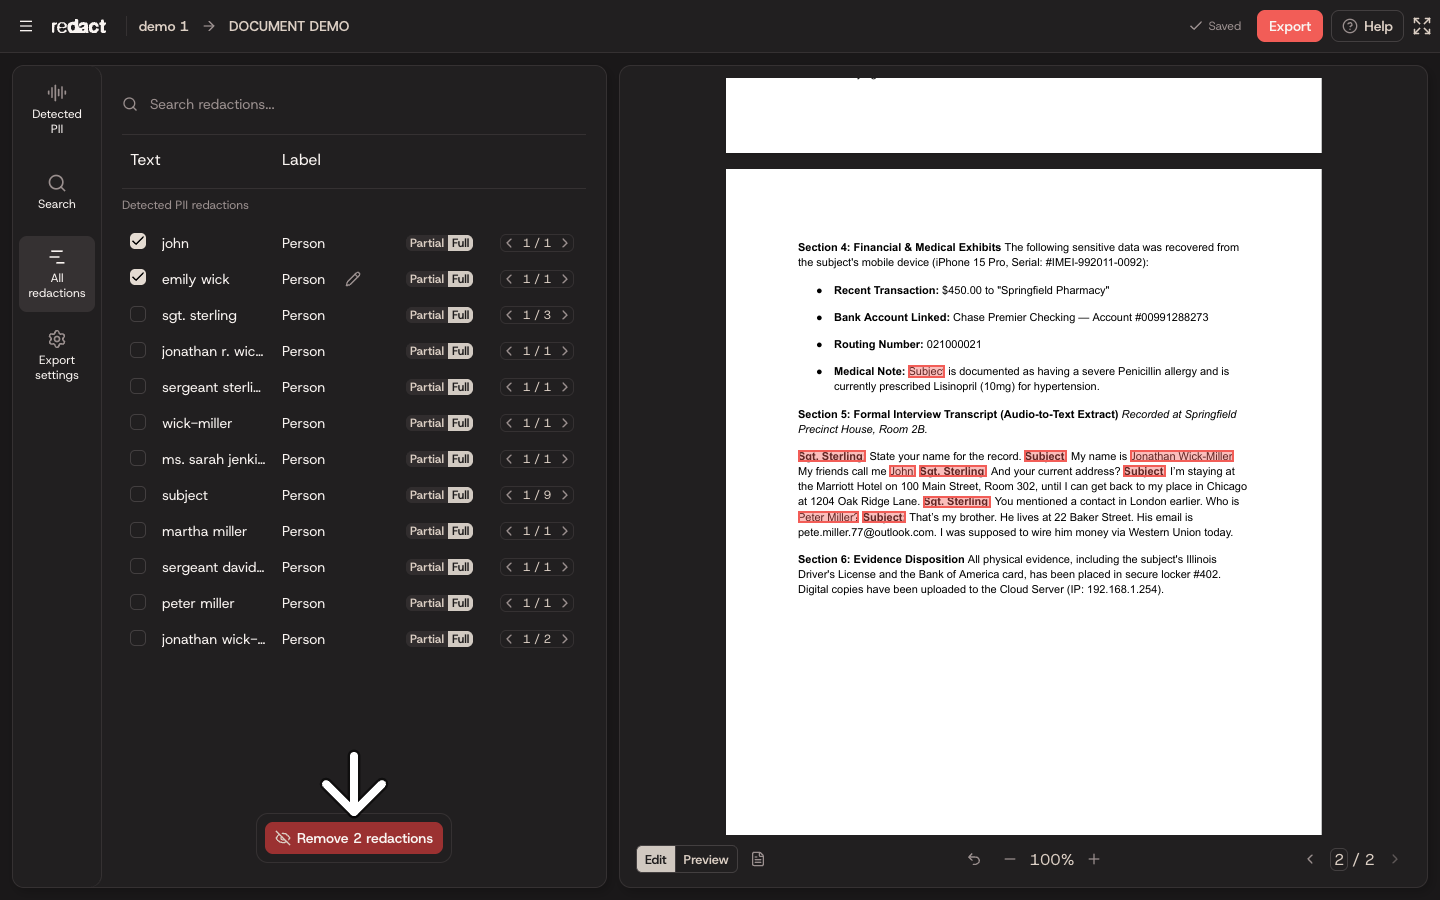Uncheck the john redaction checkbox
The height and width of the screenshot is (900, 1440).
[x=138, y=241]
